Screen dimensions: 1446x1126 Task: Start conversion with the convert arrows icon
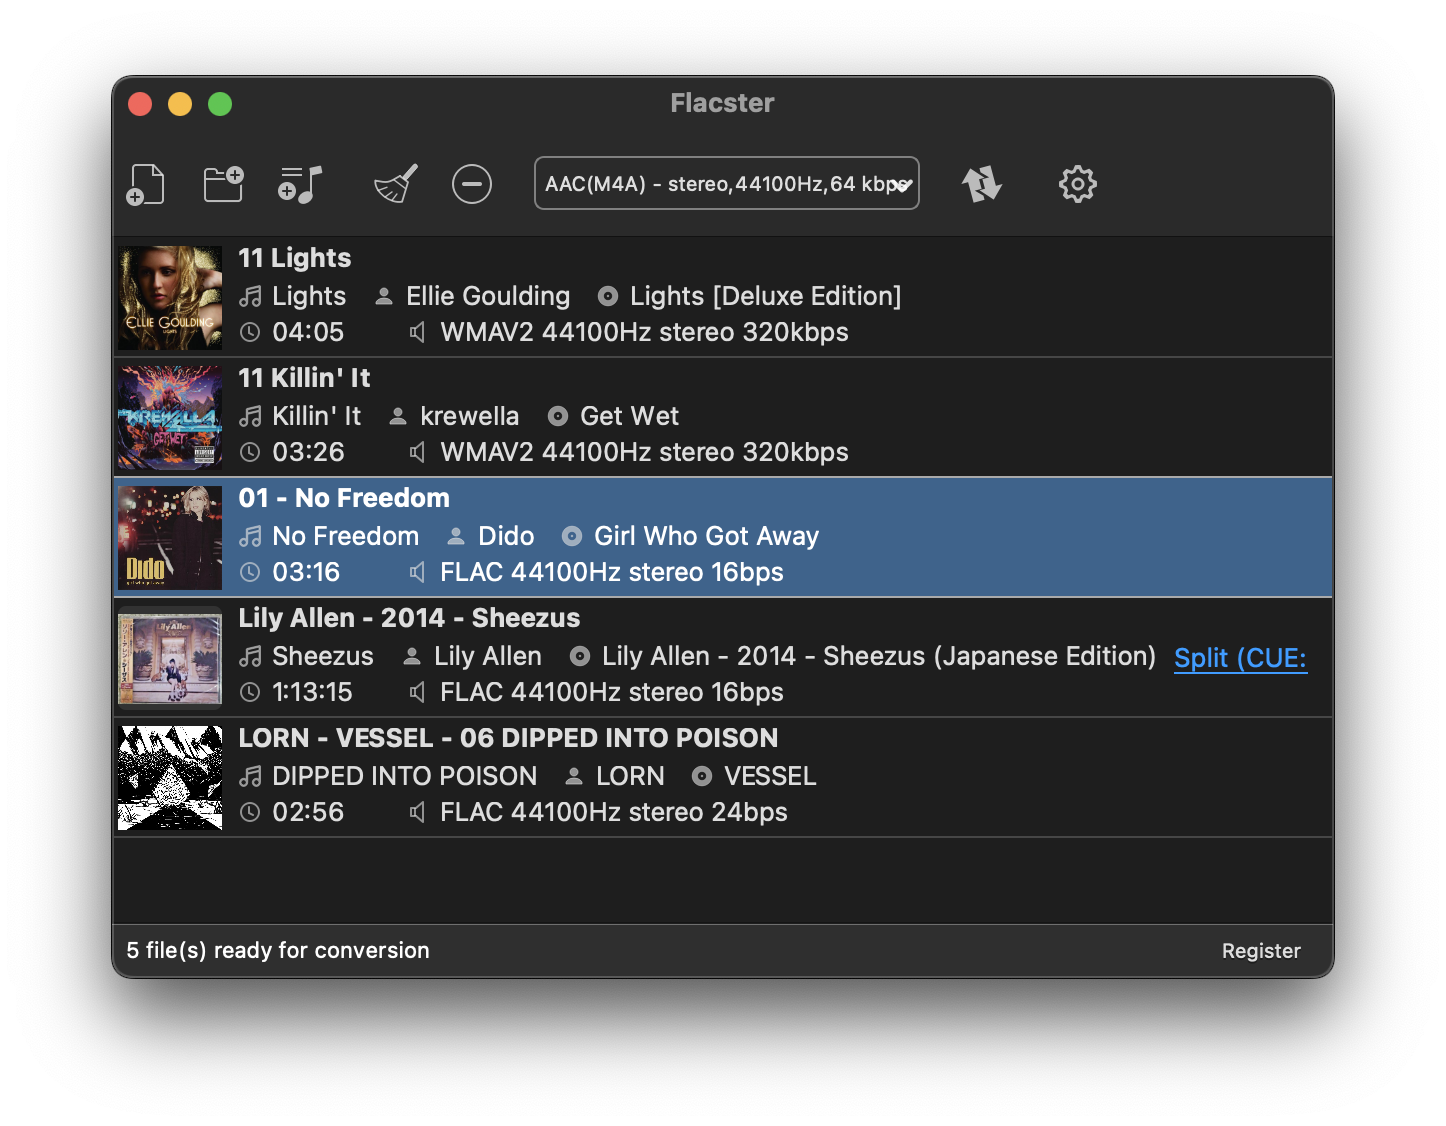(982, 184)
